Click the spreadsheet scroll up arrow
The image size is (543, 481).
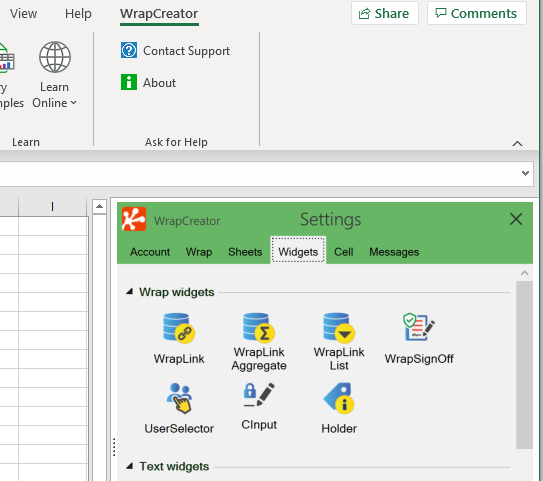click(99, 206)
